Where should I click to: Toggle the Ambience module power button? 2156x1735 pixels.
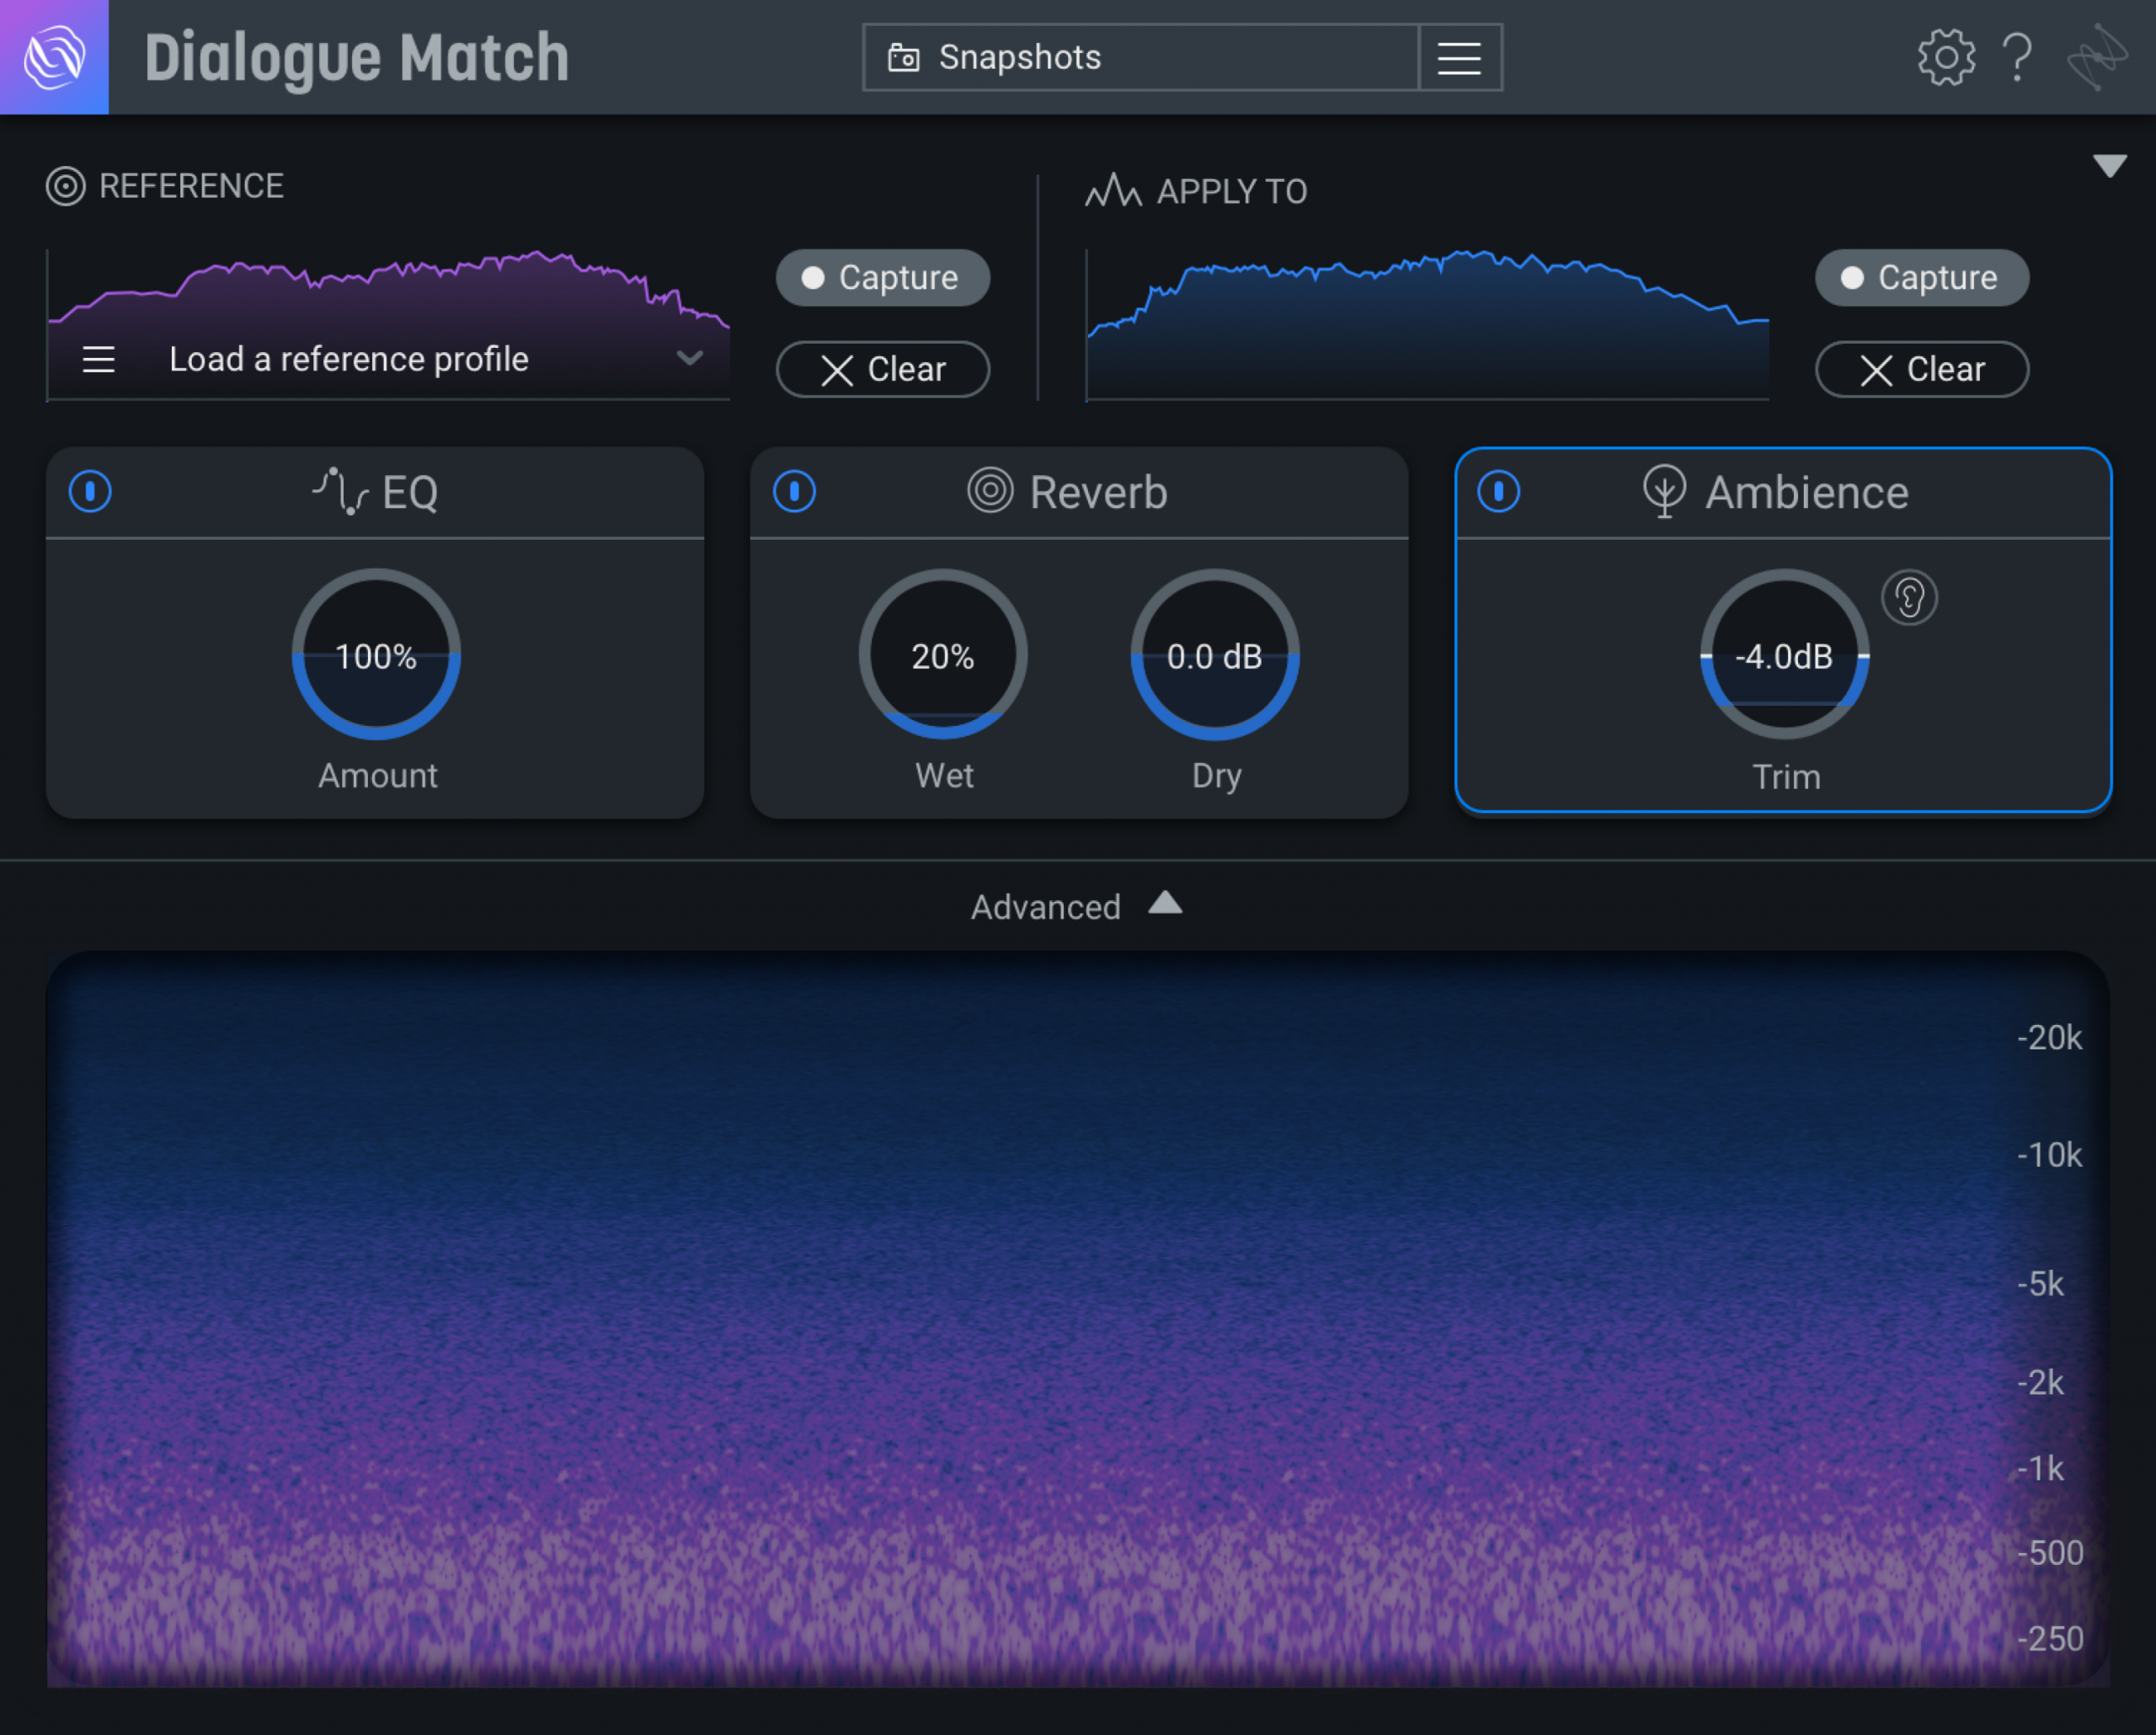tap(1498, 491)
